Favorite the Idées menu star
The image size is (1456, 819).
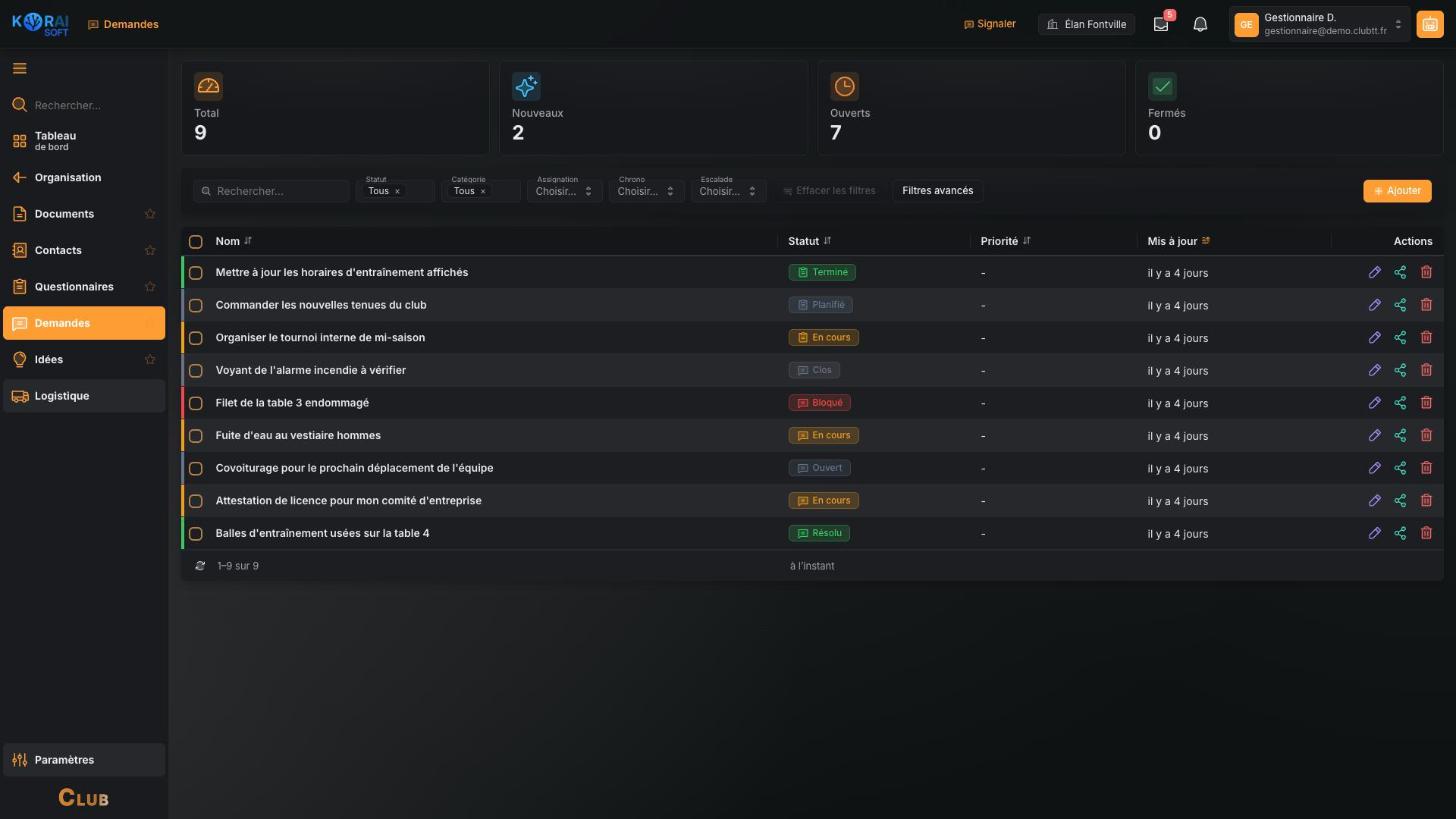pos(150,360)
